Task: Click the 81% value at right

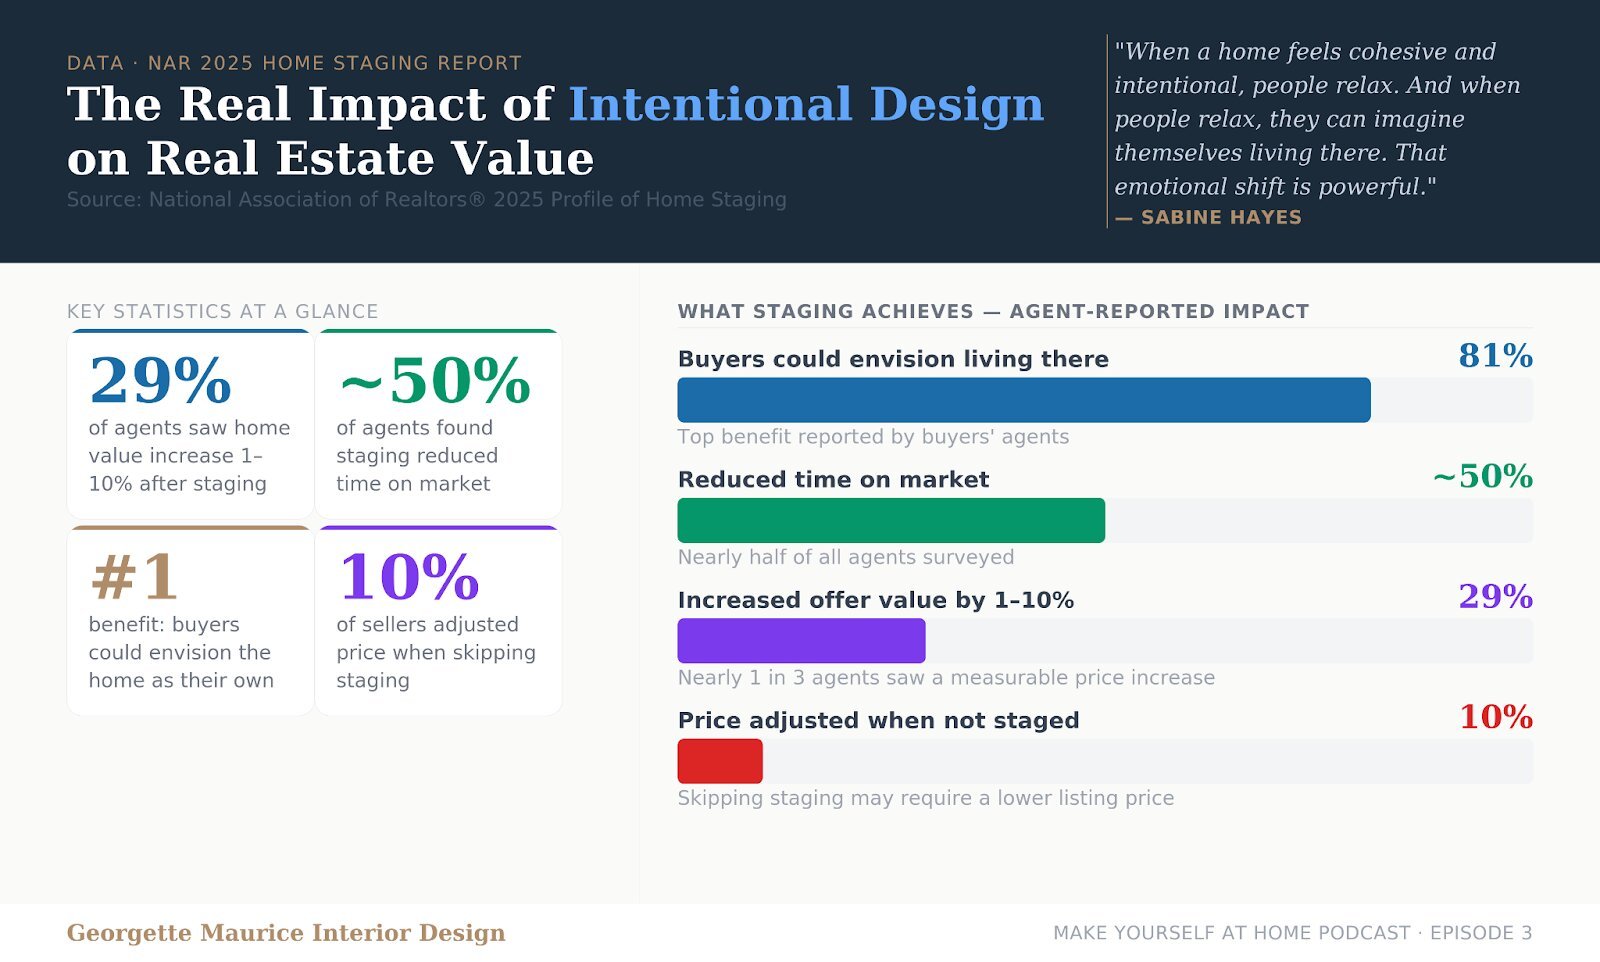Action: click(1495, 356)
